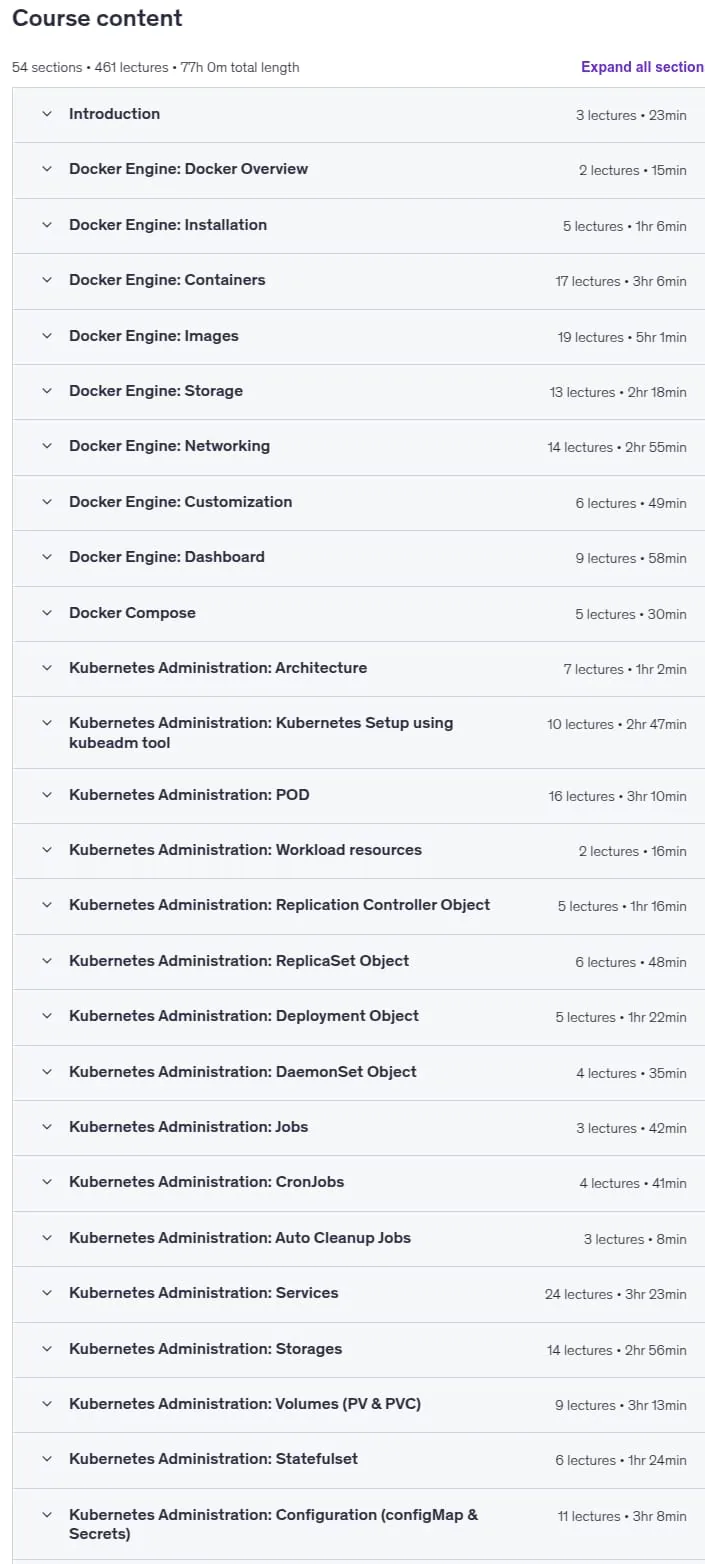Open Docker Engine: Customization section

click(359, 502)
